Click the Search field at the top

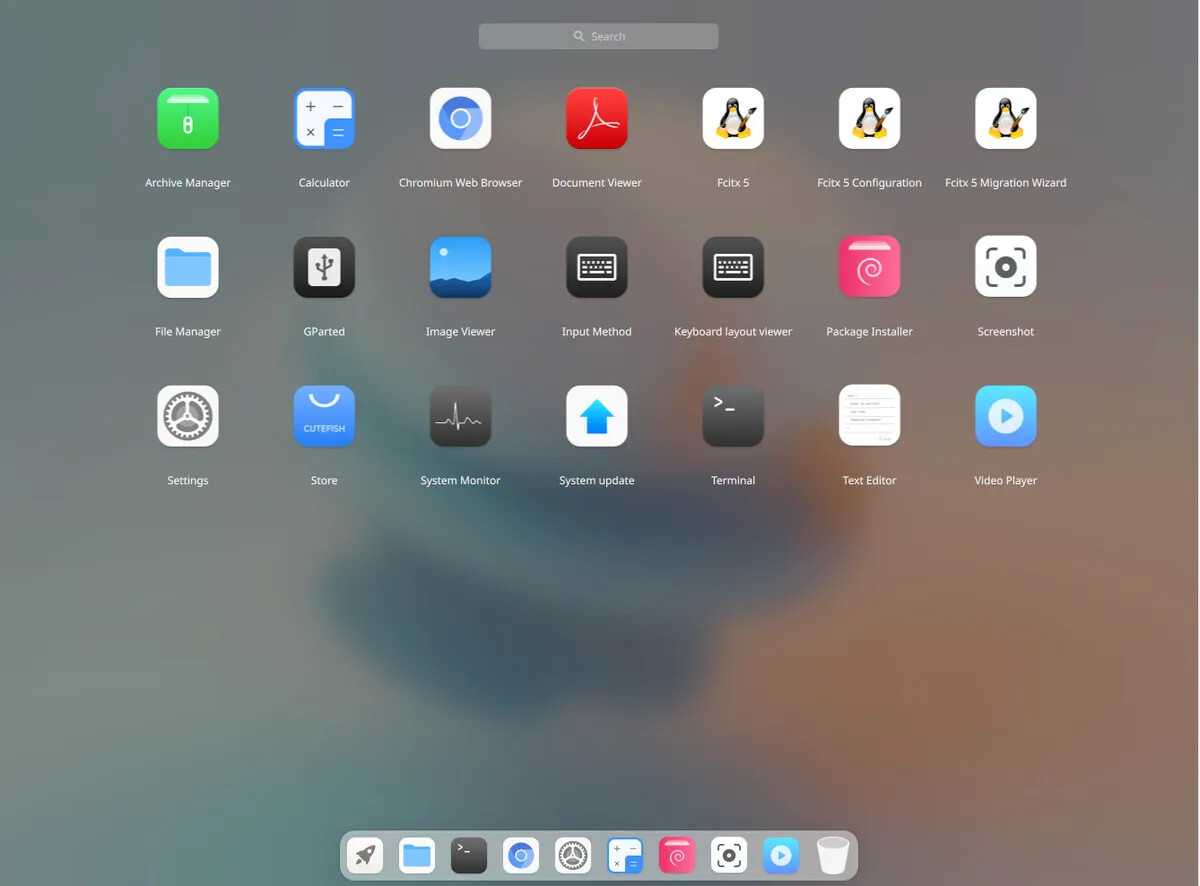pos(598,35)
